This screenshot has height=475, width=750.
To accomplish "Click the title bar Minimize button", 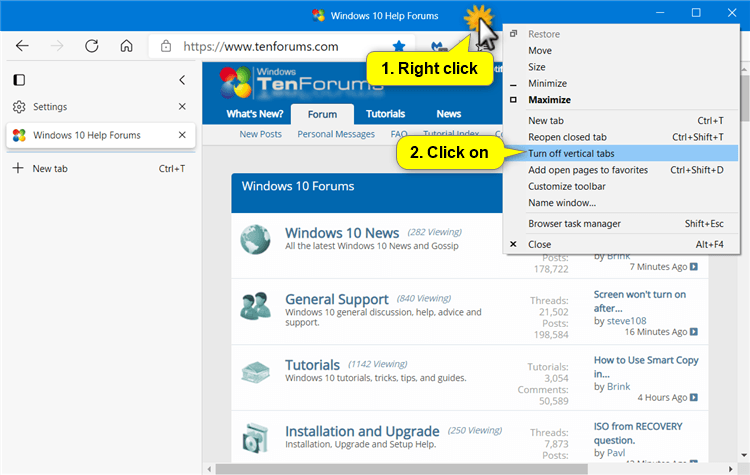I will (x=660, y=13).
